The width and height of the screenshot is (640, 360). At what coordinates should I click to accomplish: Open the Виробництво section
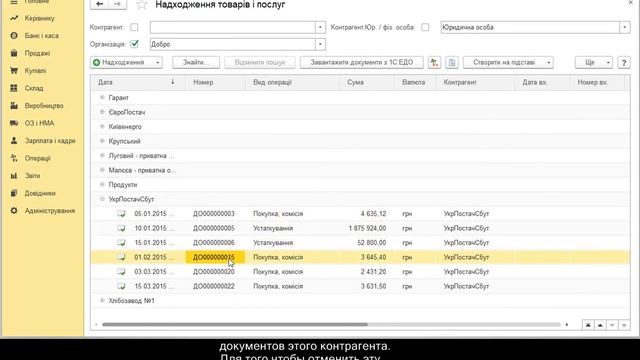click(44, 106)
